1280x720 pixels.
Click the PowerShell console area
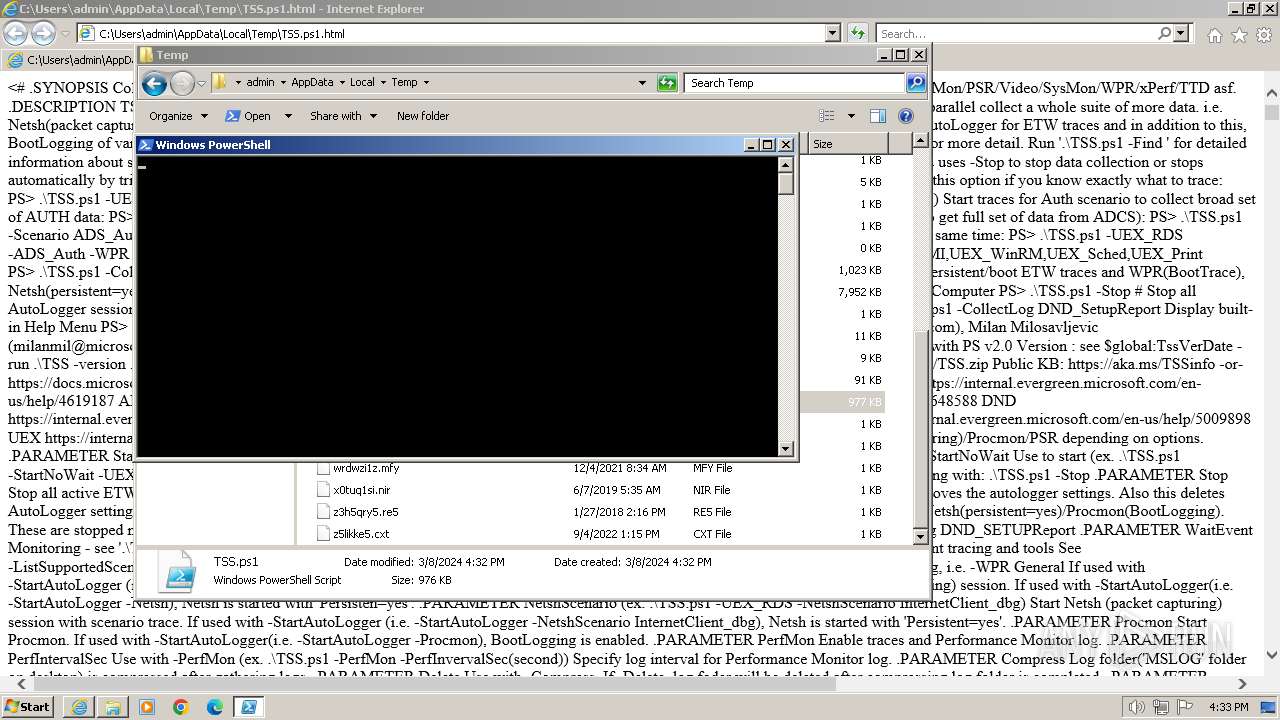[x=457, y=306]
